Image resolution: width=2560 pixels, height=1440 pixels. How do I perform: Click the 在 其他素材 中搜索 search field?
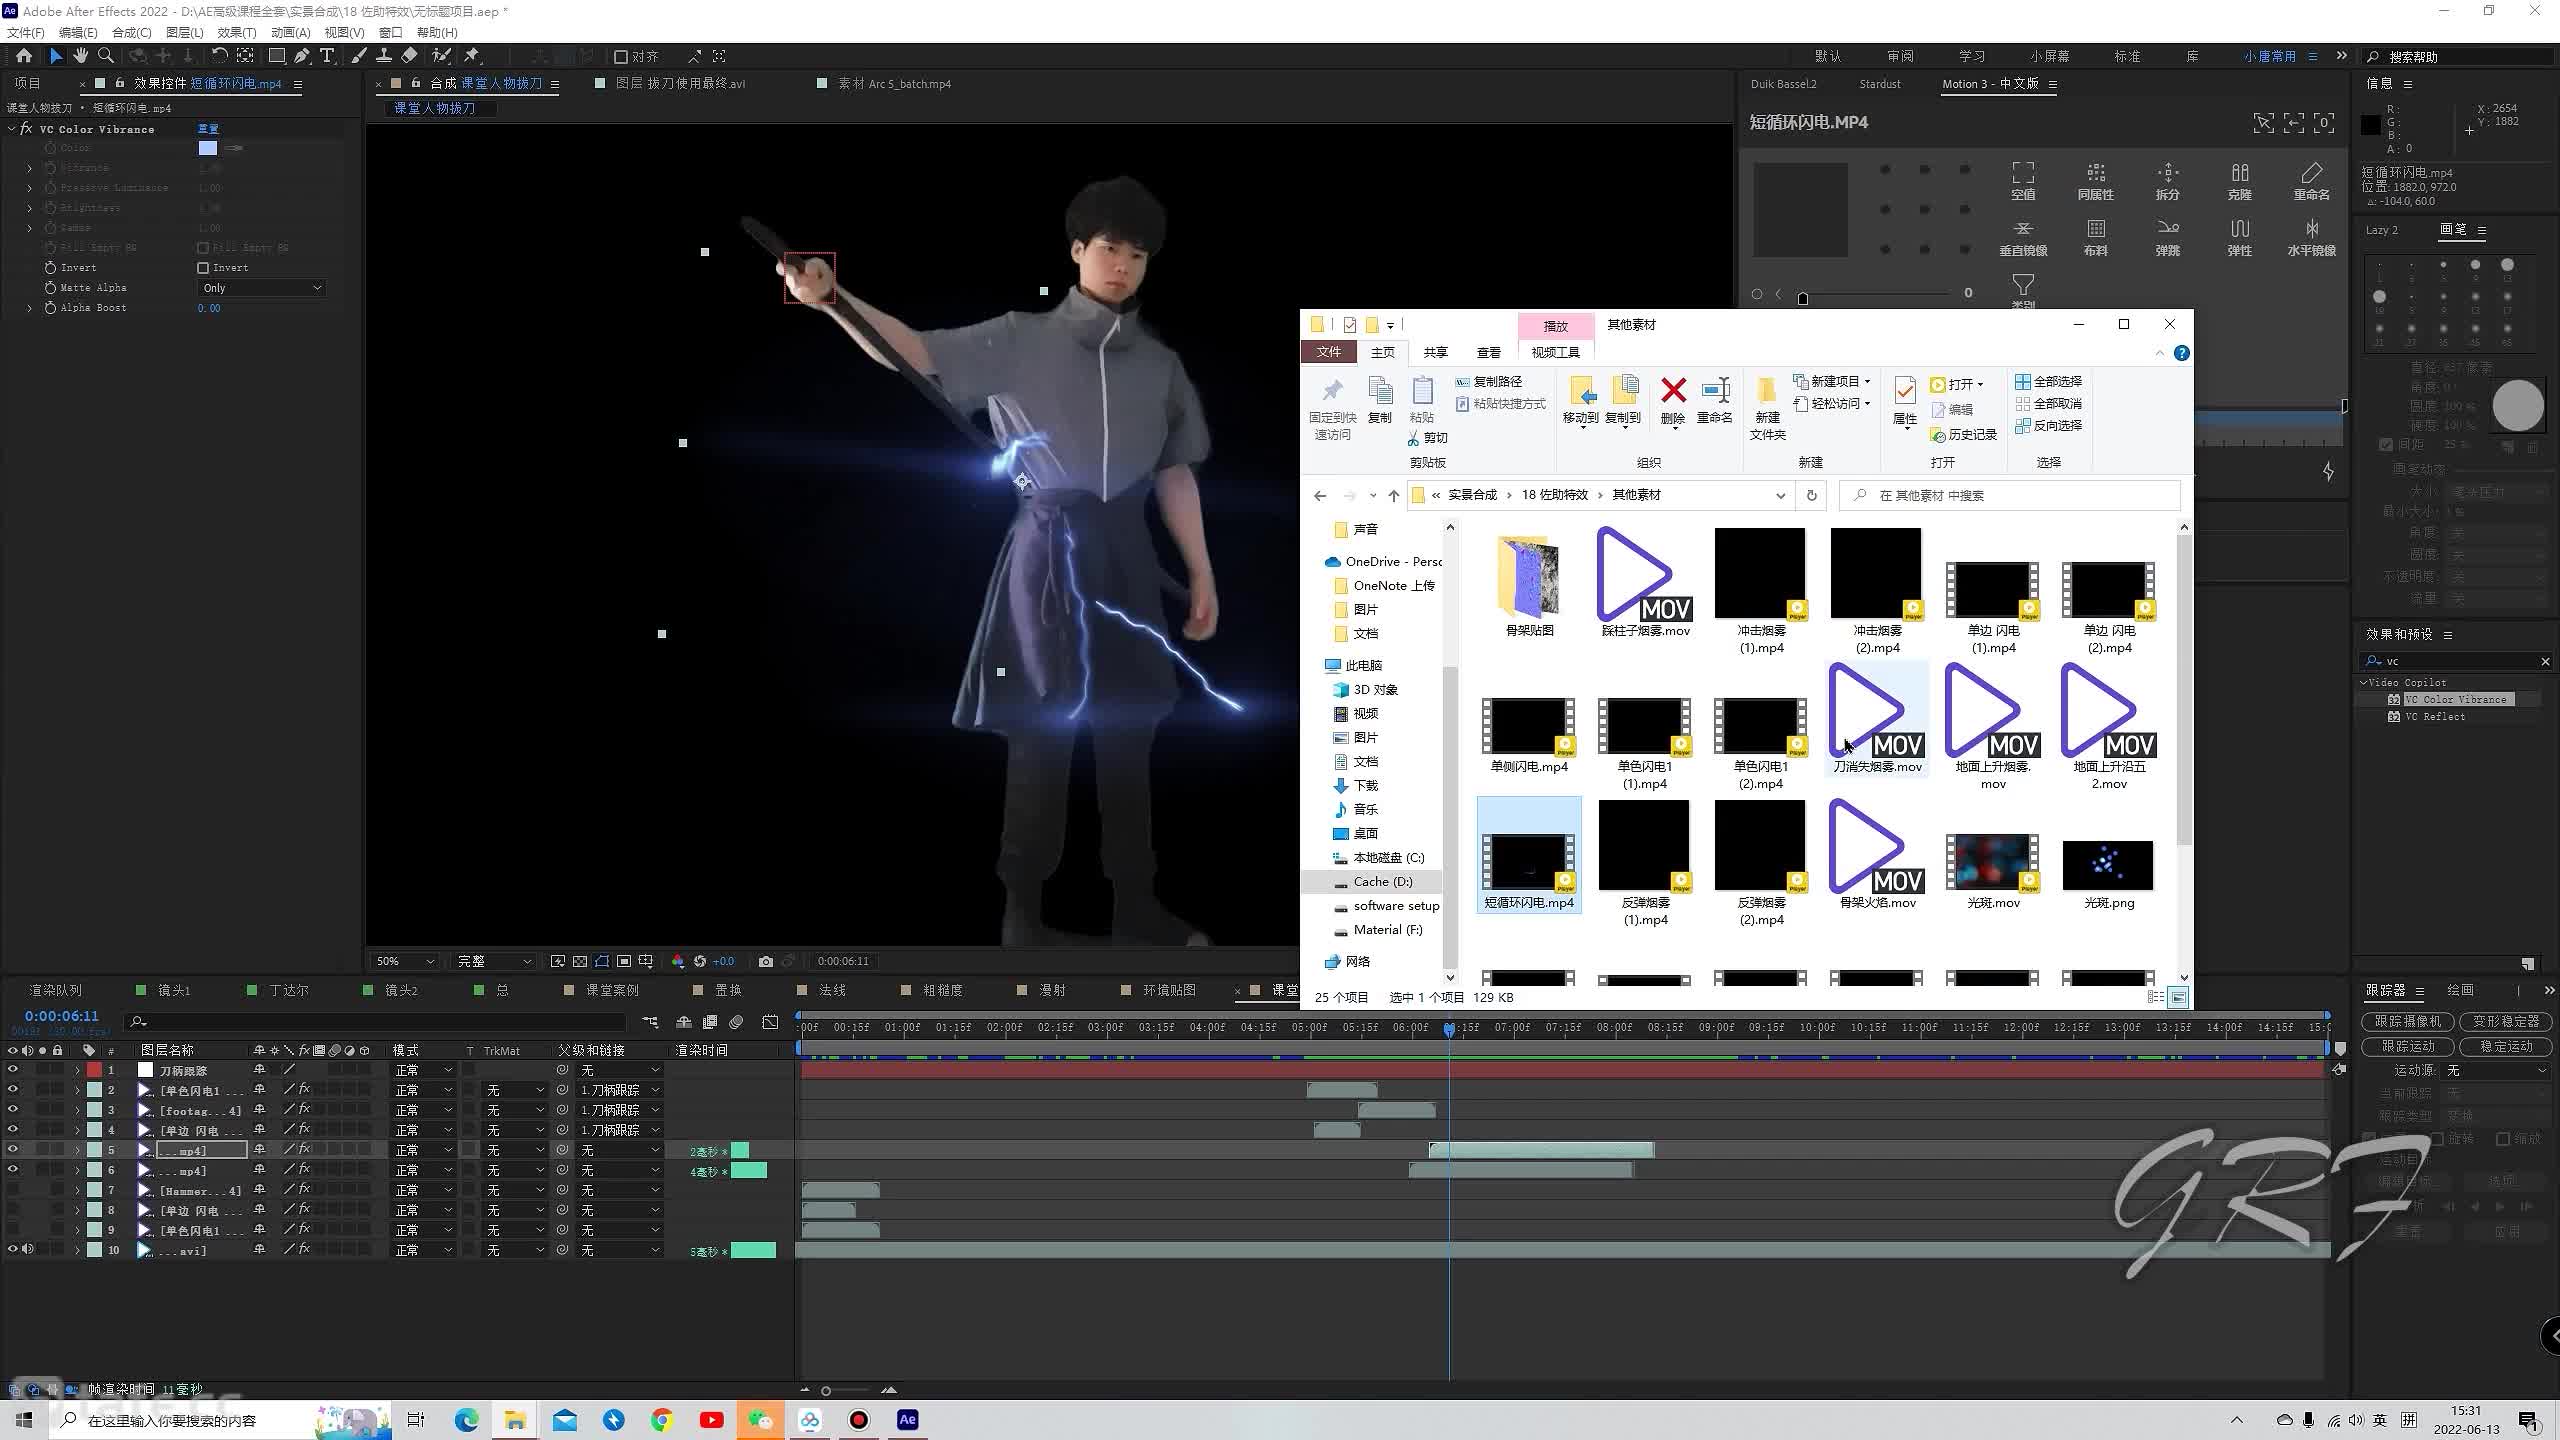pyautogui.click(x=2010, y=495)
